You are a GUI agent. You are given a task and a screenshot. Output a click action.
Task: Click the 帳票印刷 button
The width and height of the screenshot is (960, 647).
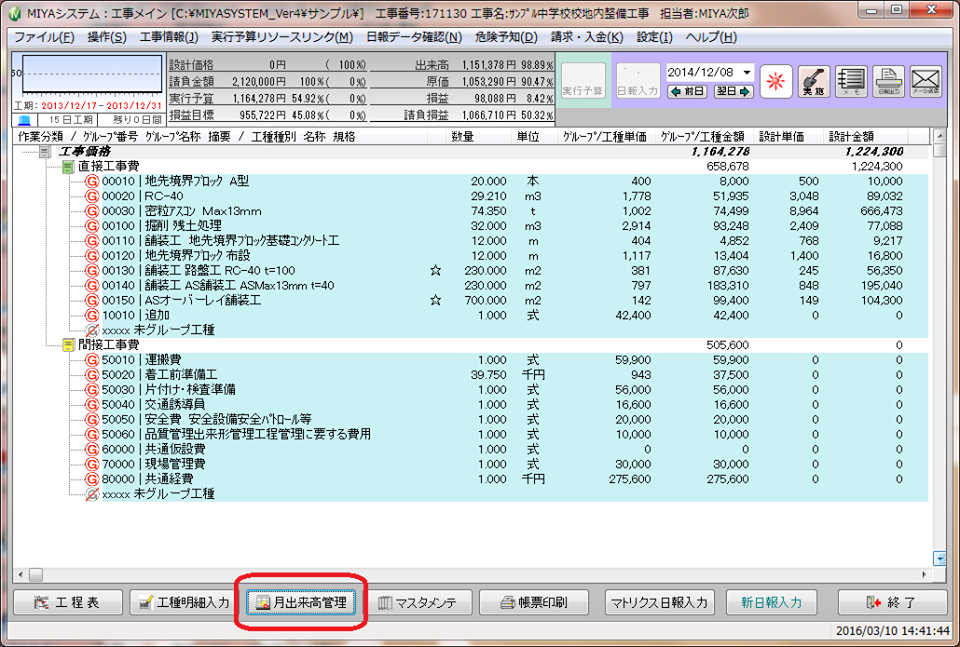(x=534, y=602)
